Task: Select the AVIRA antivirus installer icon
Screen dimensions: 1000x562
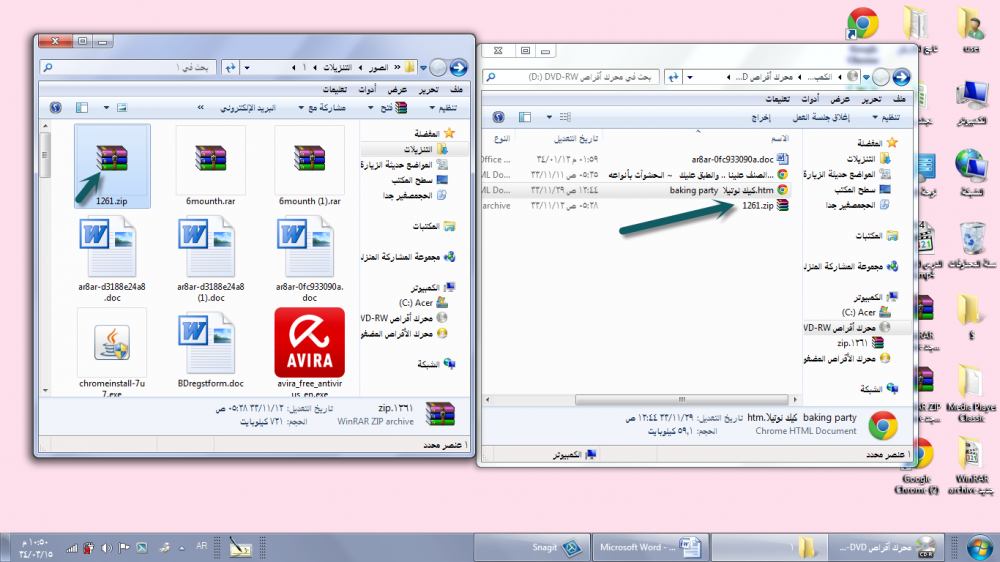Action: [309, 342]
